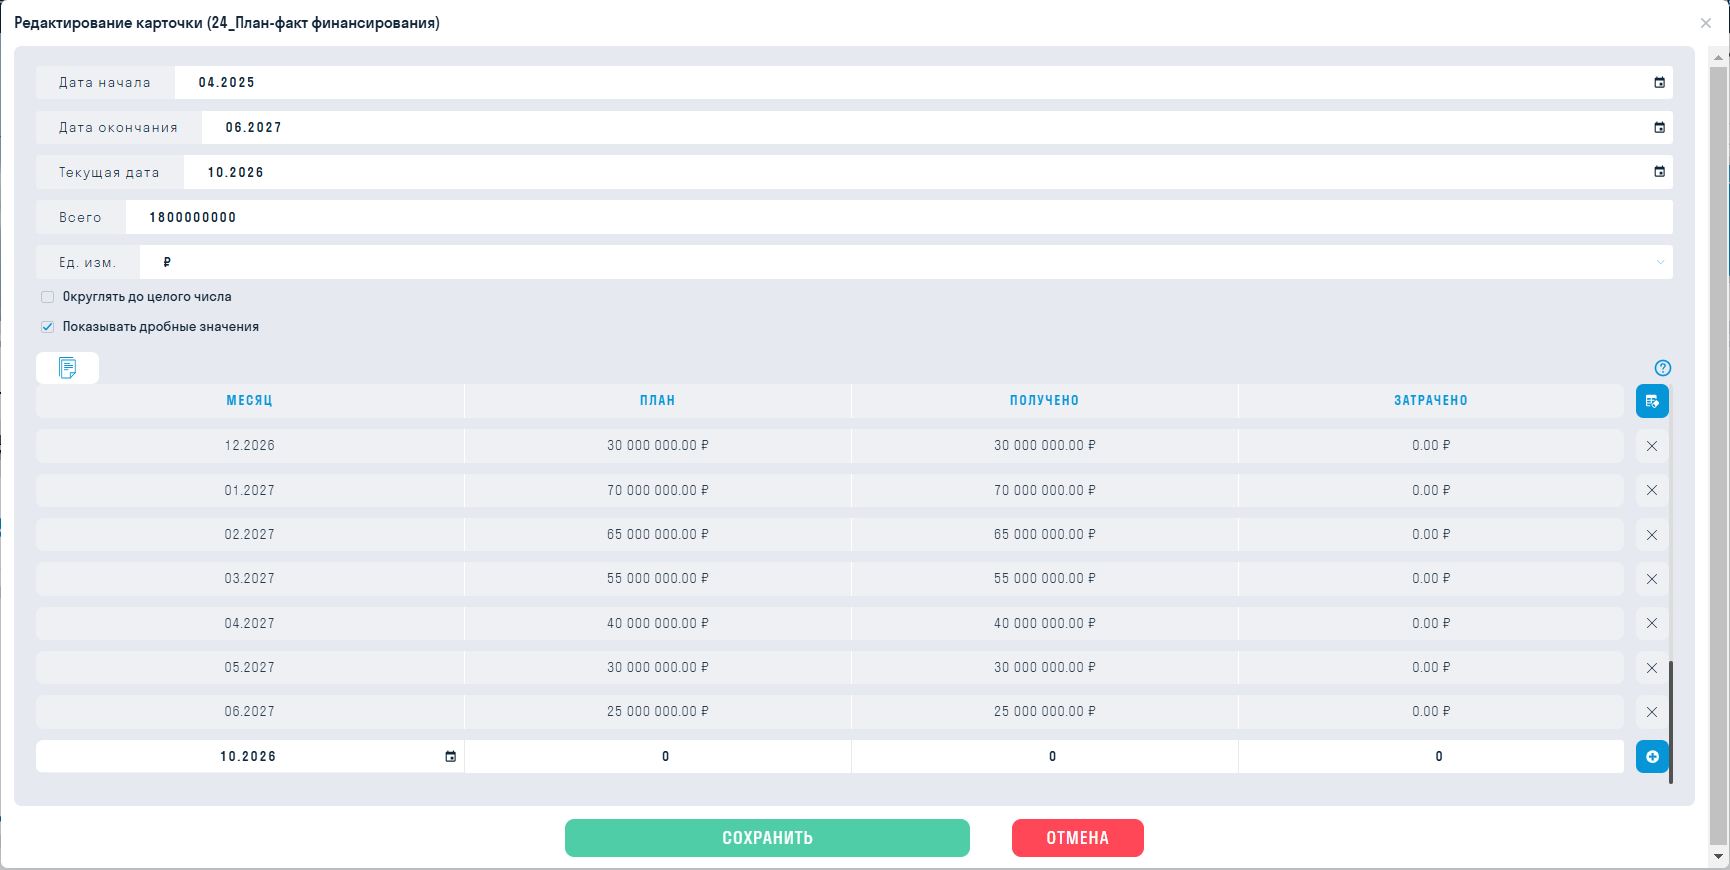Click the Дата окончания field 06.2027
1730x870 pixels.
[937, 128]
